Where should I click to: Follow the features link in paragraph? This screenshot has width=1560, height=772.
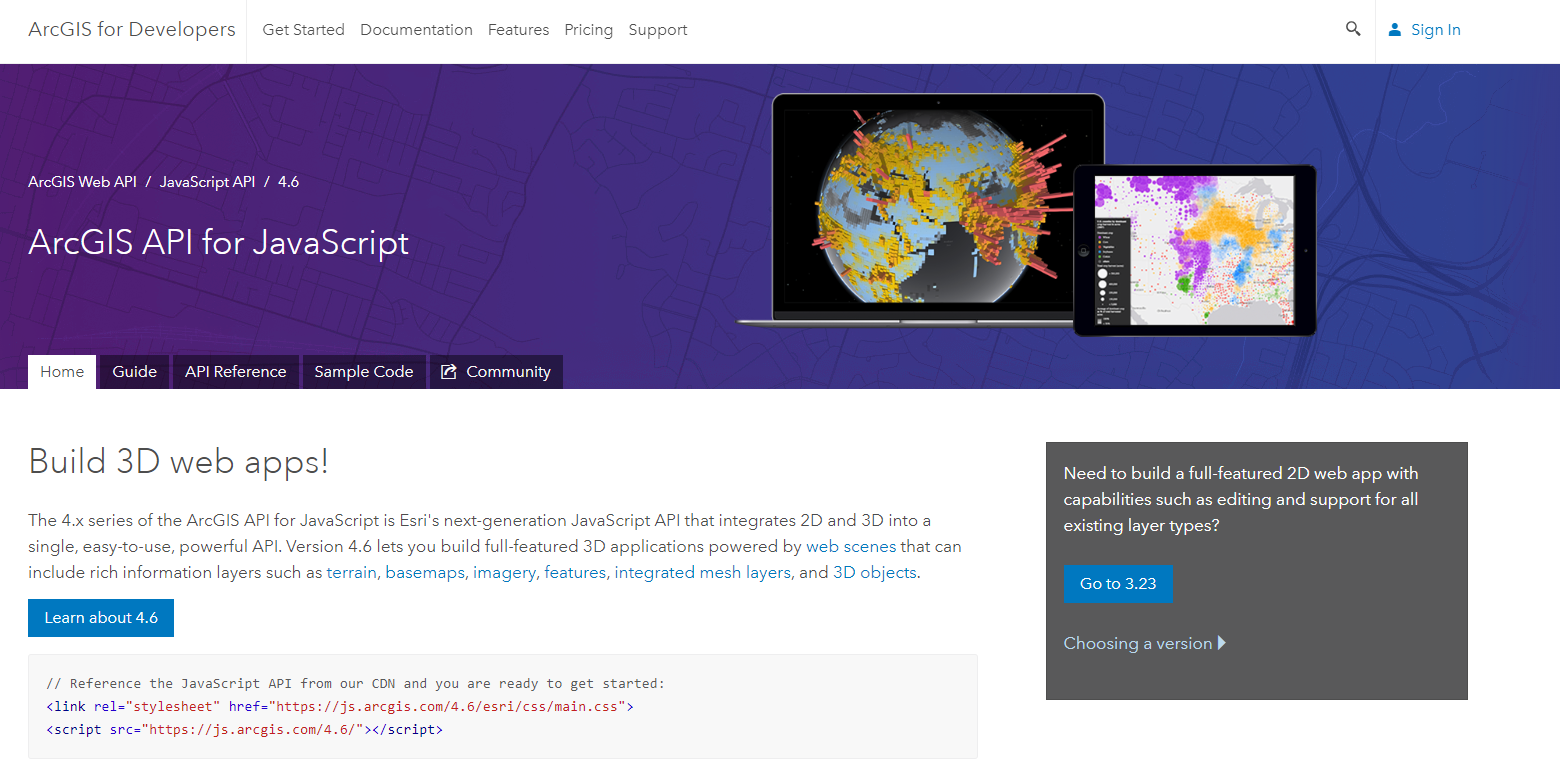click(575, 573)
